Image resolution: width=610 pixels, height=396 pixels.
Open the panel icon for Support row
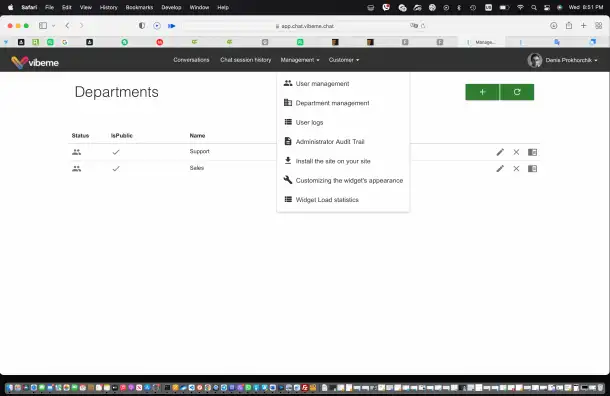tap(532, 152)
